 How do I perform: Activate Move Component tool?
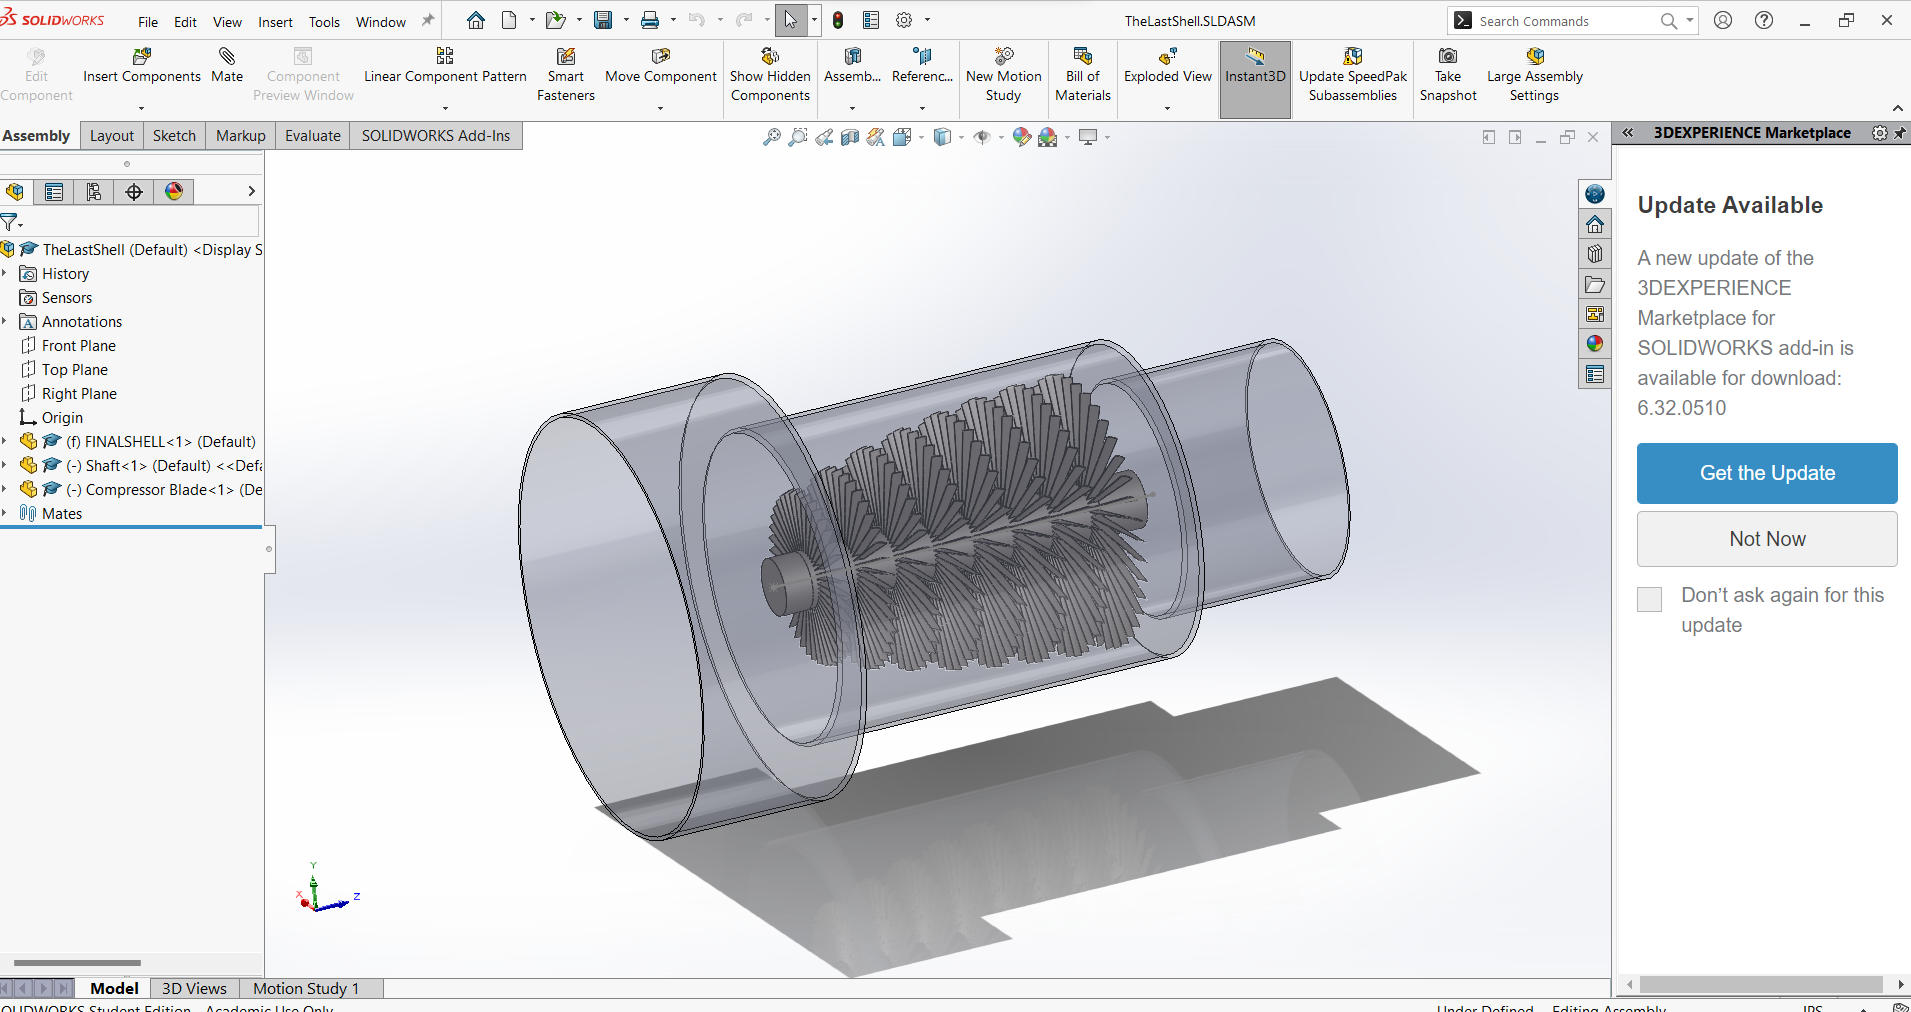pyautogui.click(x=661, y=65)
